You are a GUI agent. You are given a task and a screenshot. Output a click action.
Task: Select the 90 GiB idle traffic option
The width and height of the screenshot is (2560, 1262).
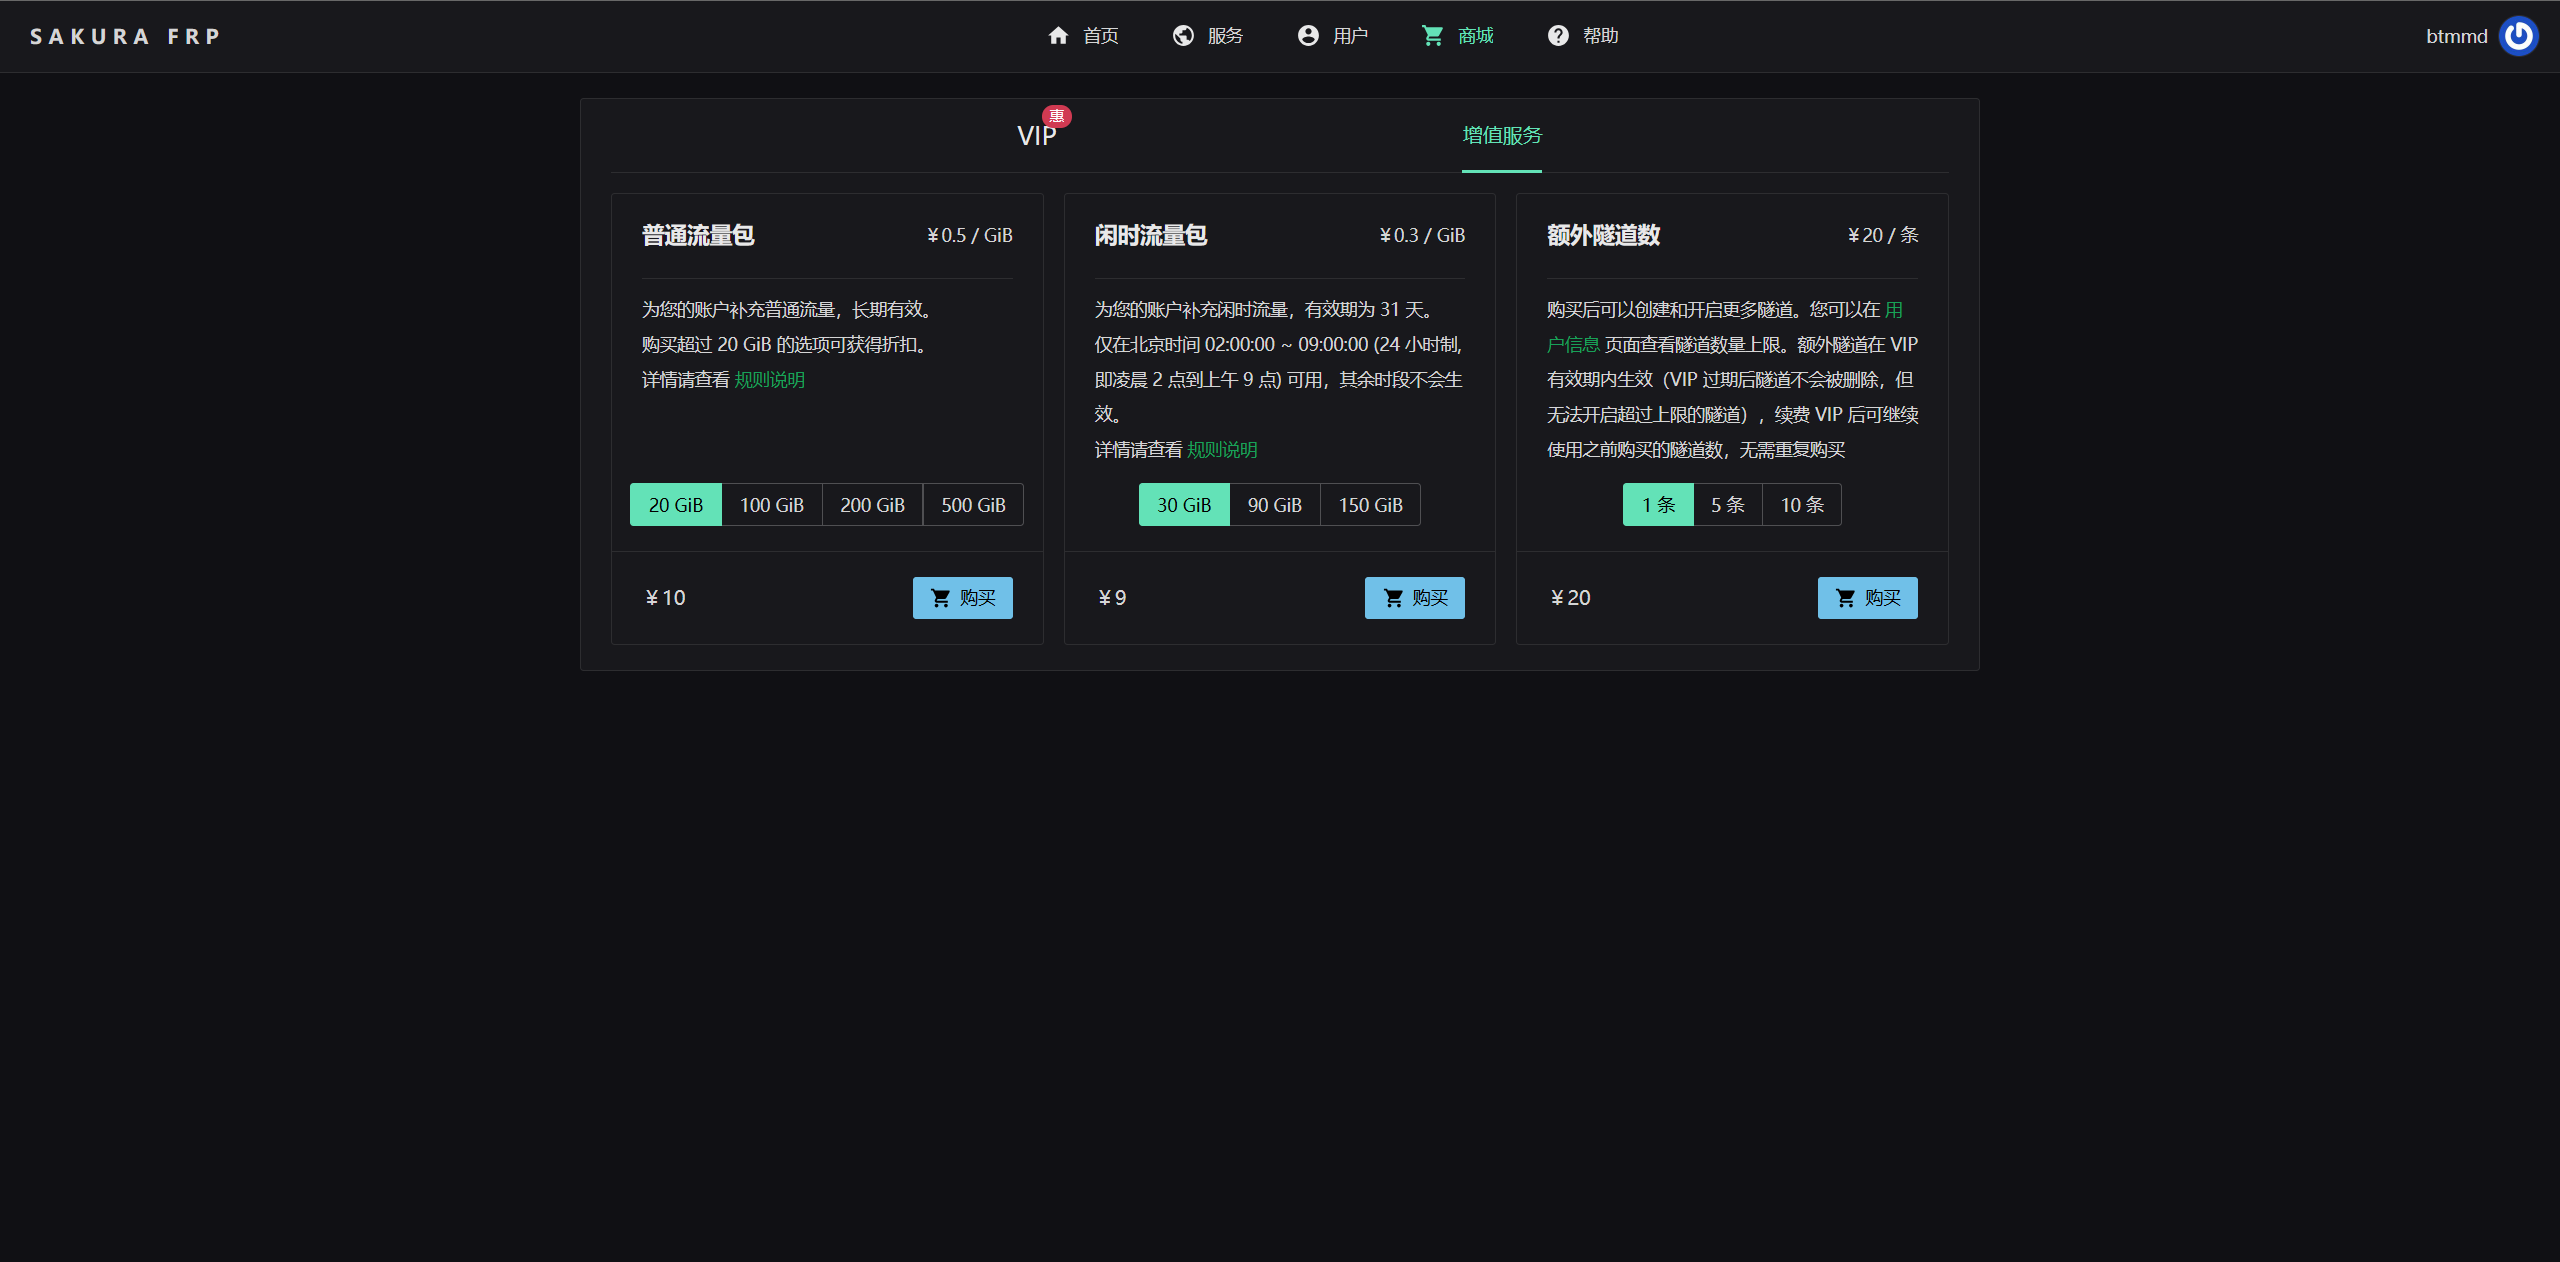(1274, 505)
